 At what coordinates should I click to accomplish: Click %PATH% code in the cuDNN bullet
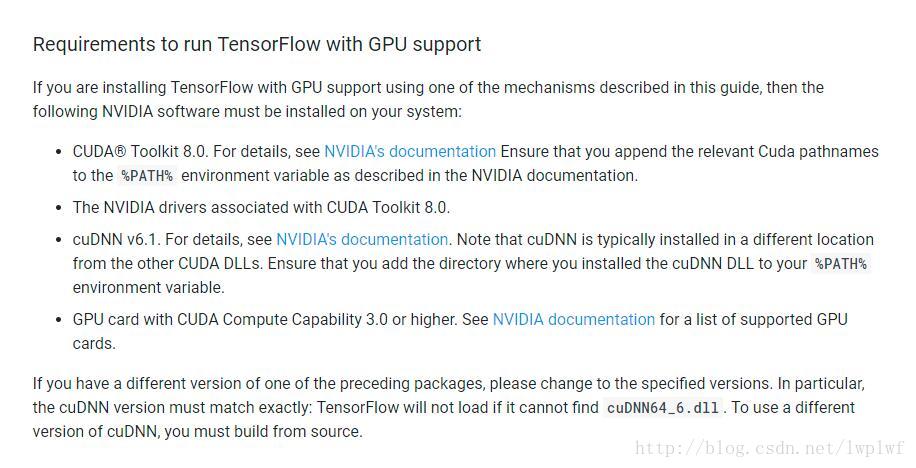click(x=841, y=264)
